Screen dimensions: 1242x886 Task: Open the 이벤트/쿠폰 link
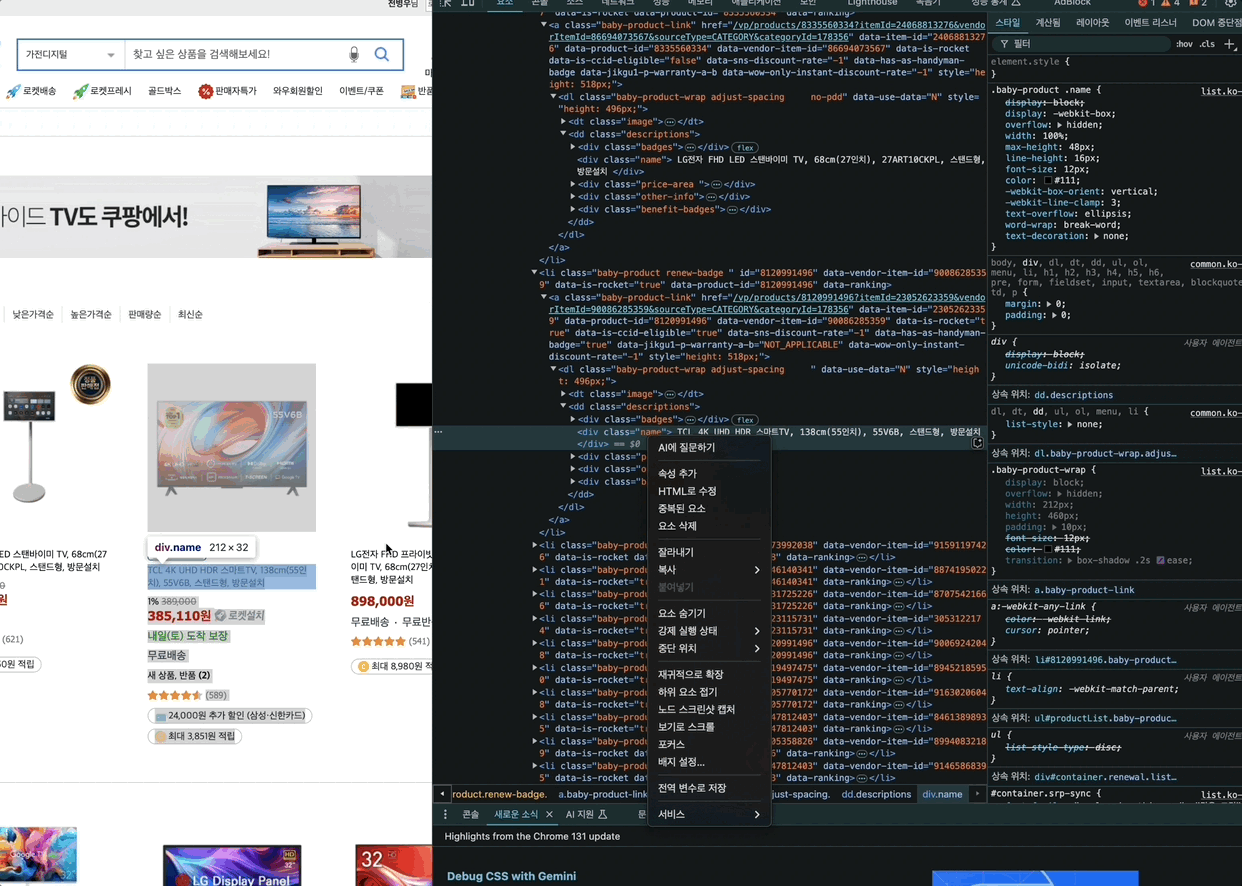tap(361, 91)
